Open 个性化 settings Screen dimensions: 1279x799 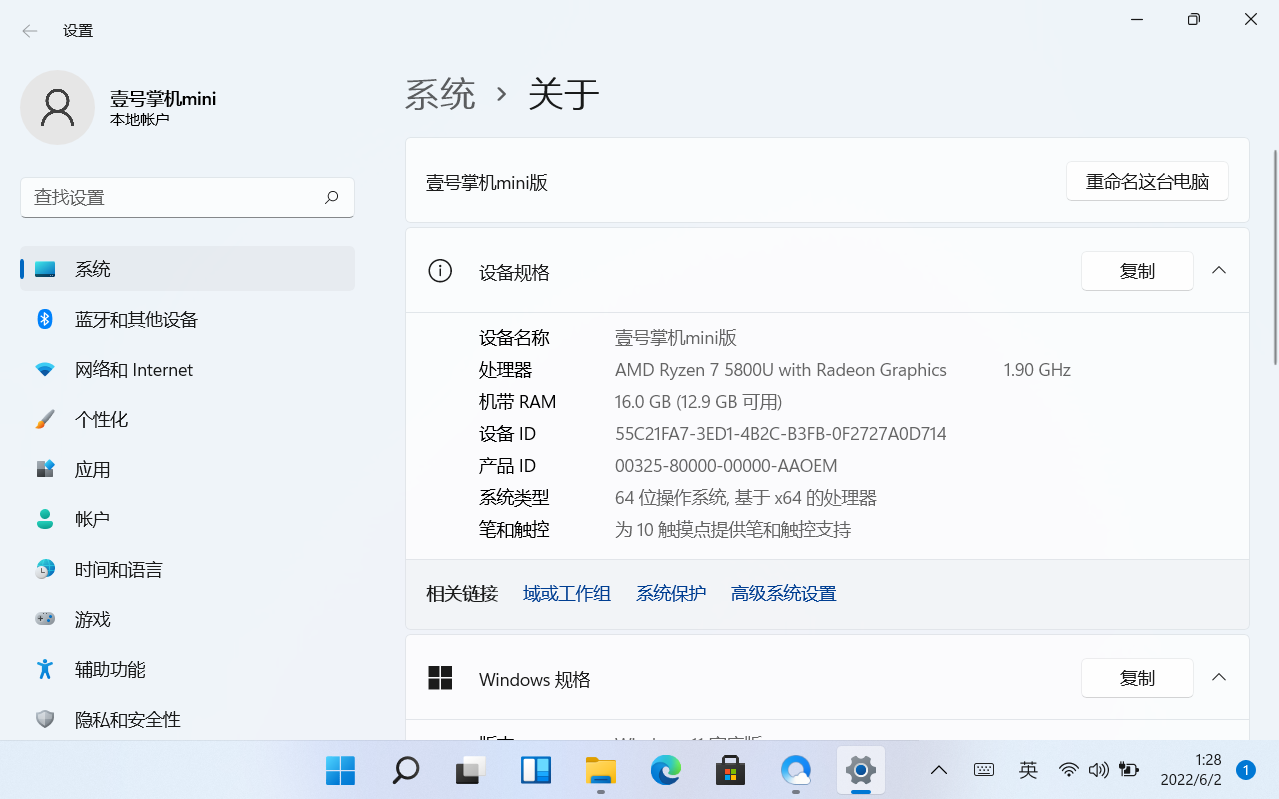pos(187,419)
